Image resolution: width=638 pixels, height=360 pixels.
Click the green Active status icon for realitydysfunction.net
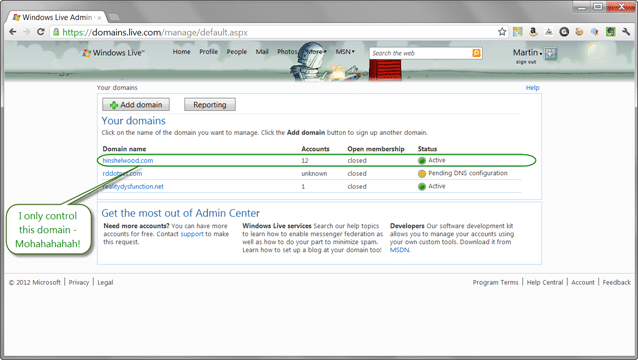[422, 187]
